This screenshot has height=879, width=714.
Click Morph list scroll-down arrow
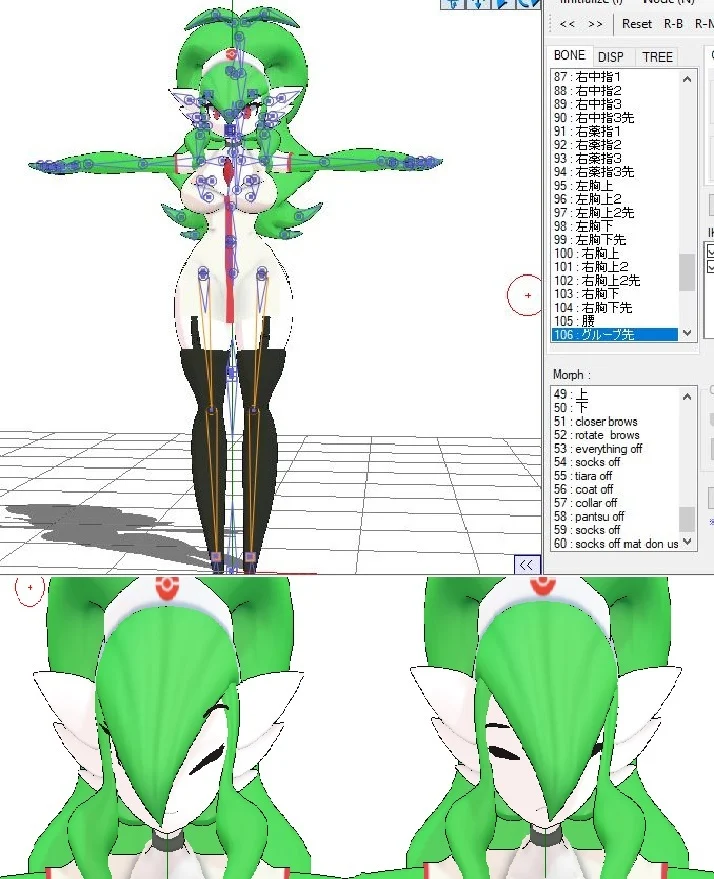click(x=687, y=542)
